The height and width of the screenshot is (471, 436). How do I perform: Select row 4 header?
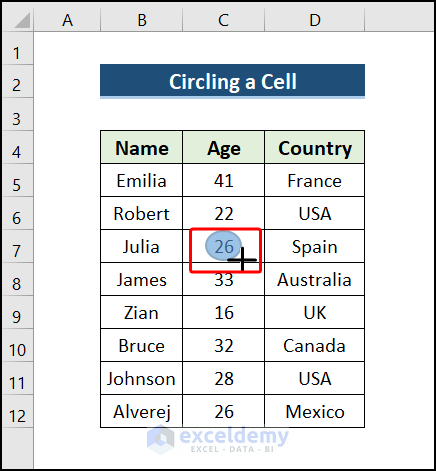click(x=17, y=147)
